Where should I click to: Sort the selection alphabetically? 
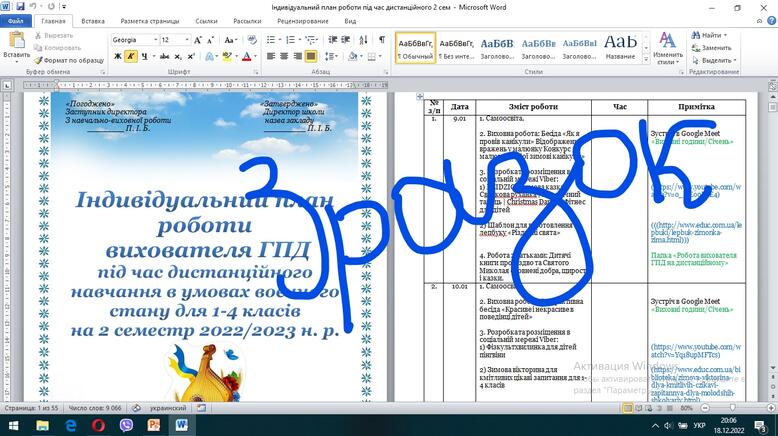[x=363, y=40]
